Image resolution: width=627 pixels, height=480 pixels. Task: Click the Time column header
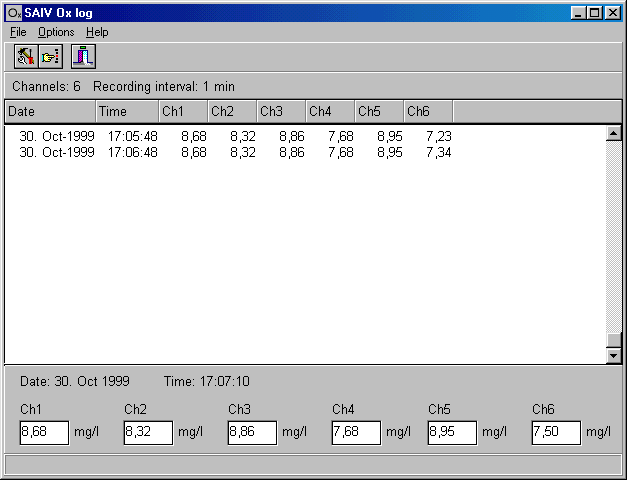pyautogui.click(x=127, y=111)
